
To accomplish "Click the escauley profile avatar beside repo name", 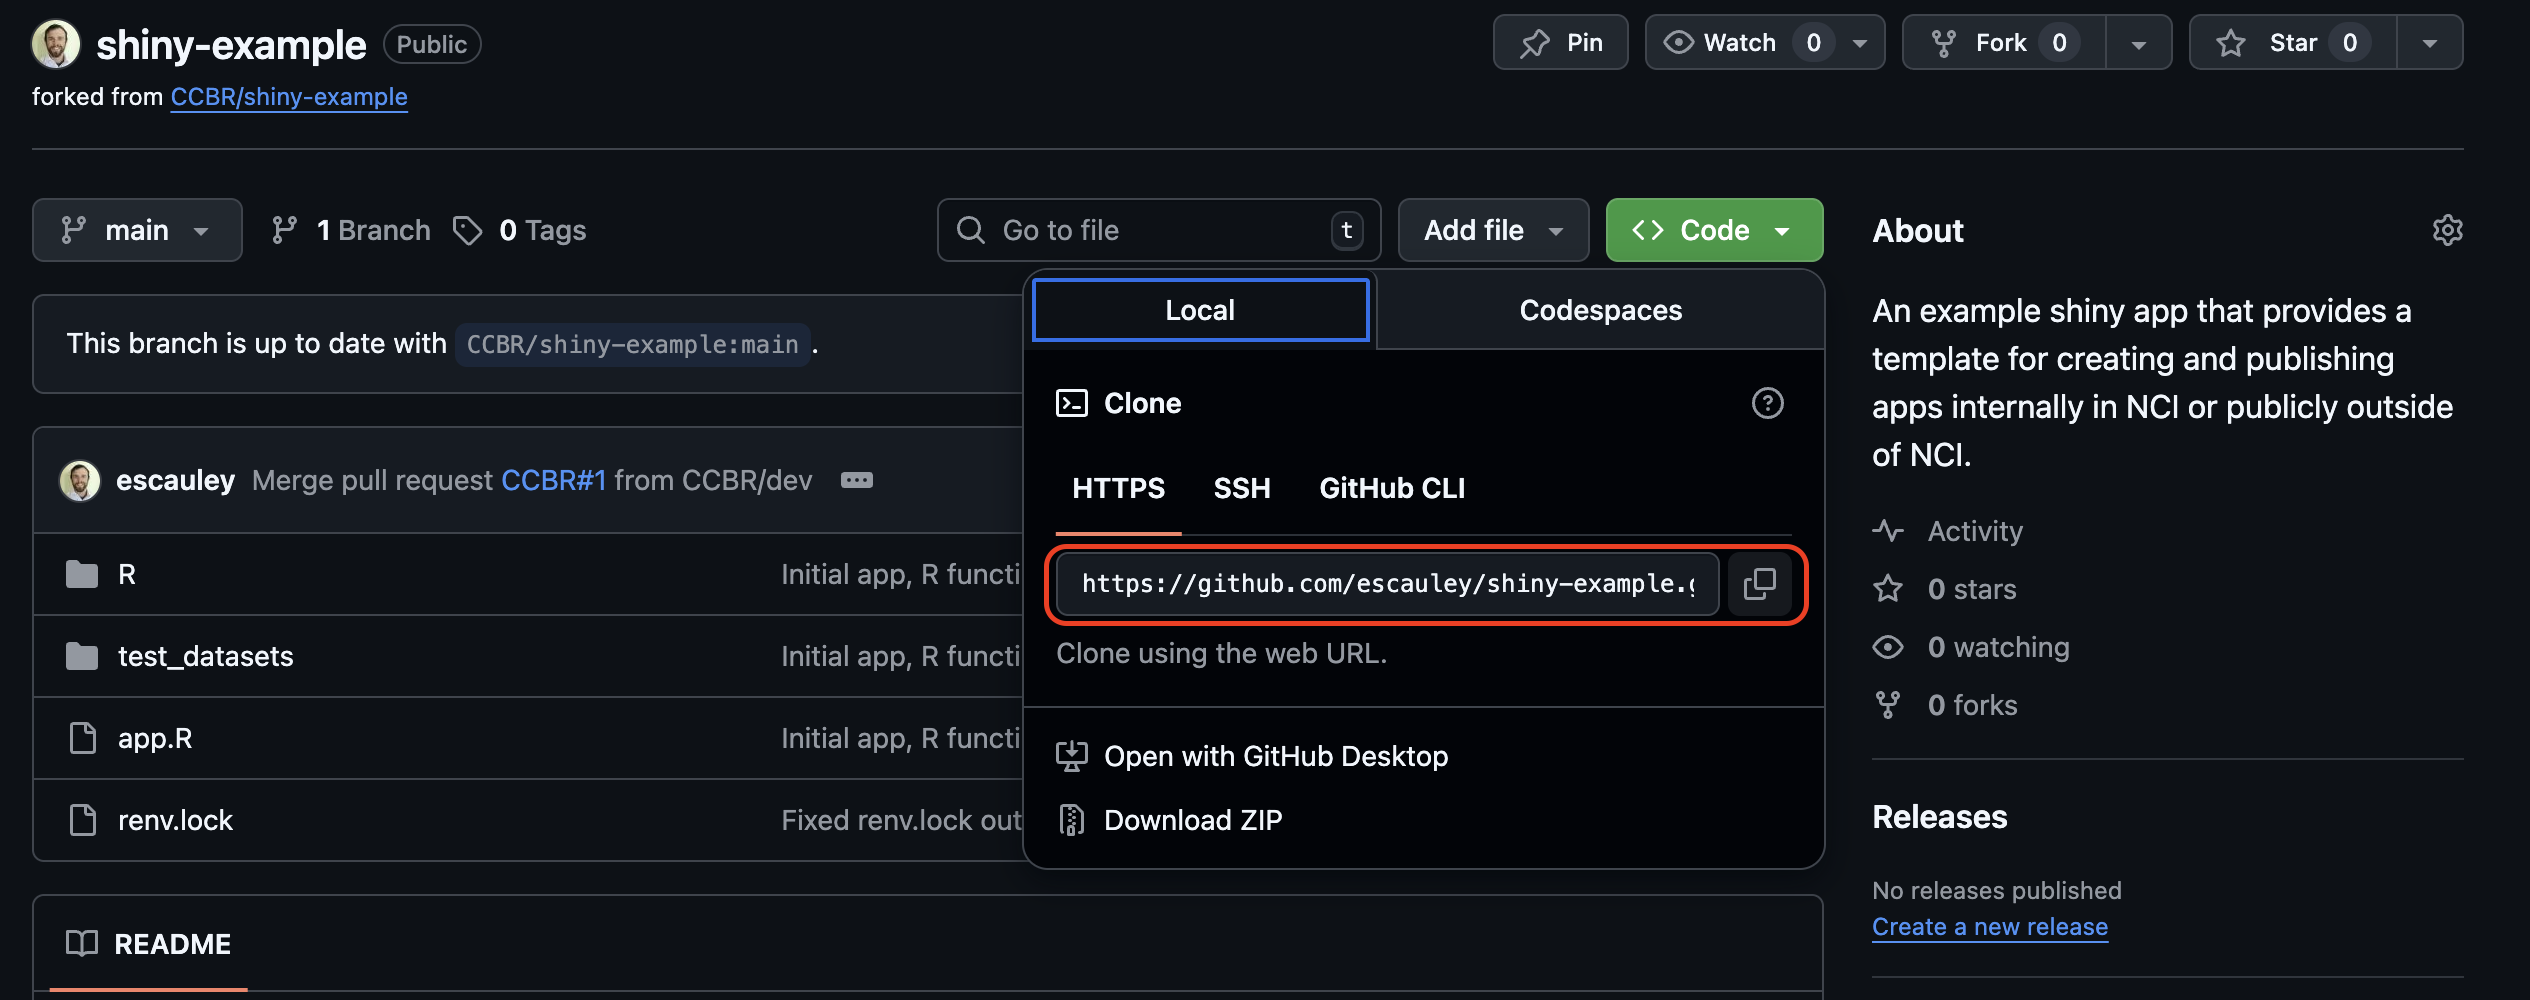I will (x=56, y=44).
